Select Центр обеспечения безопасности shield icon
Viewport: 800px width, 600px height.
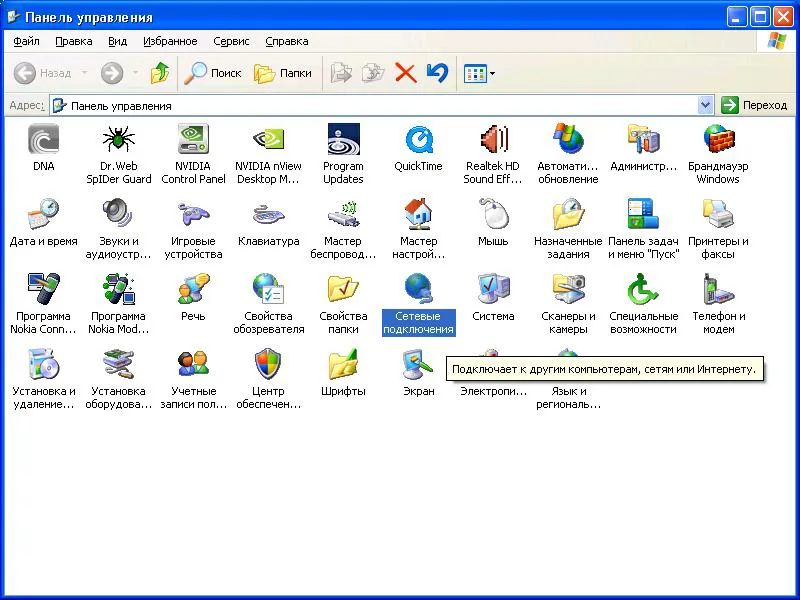(268, 379)
